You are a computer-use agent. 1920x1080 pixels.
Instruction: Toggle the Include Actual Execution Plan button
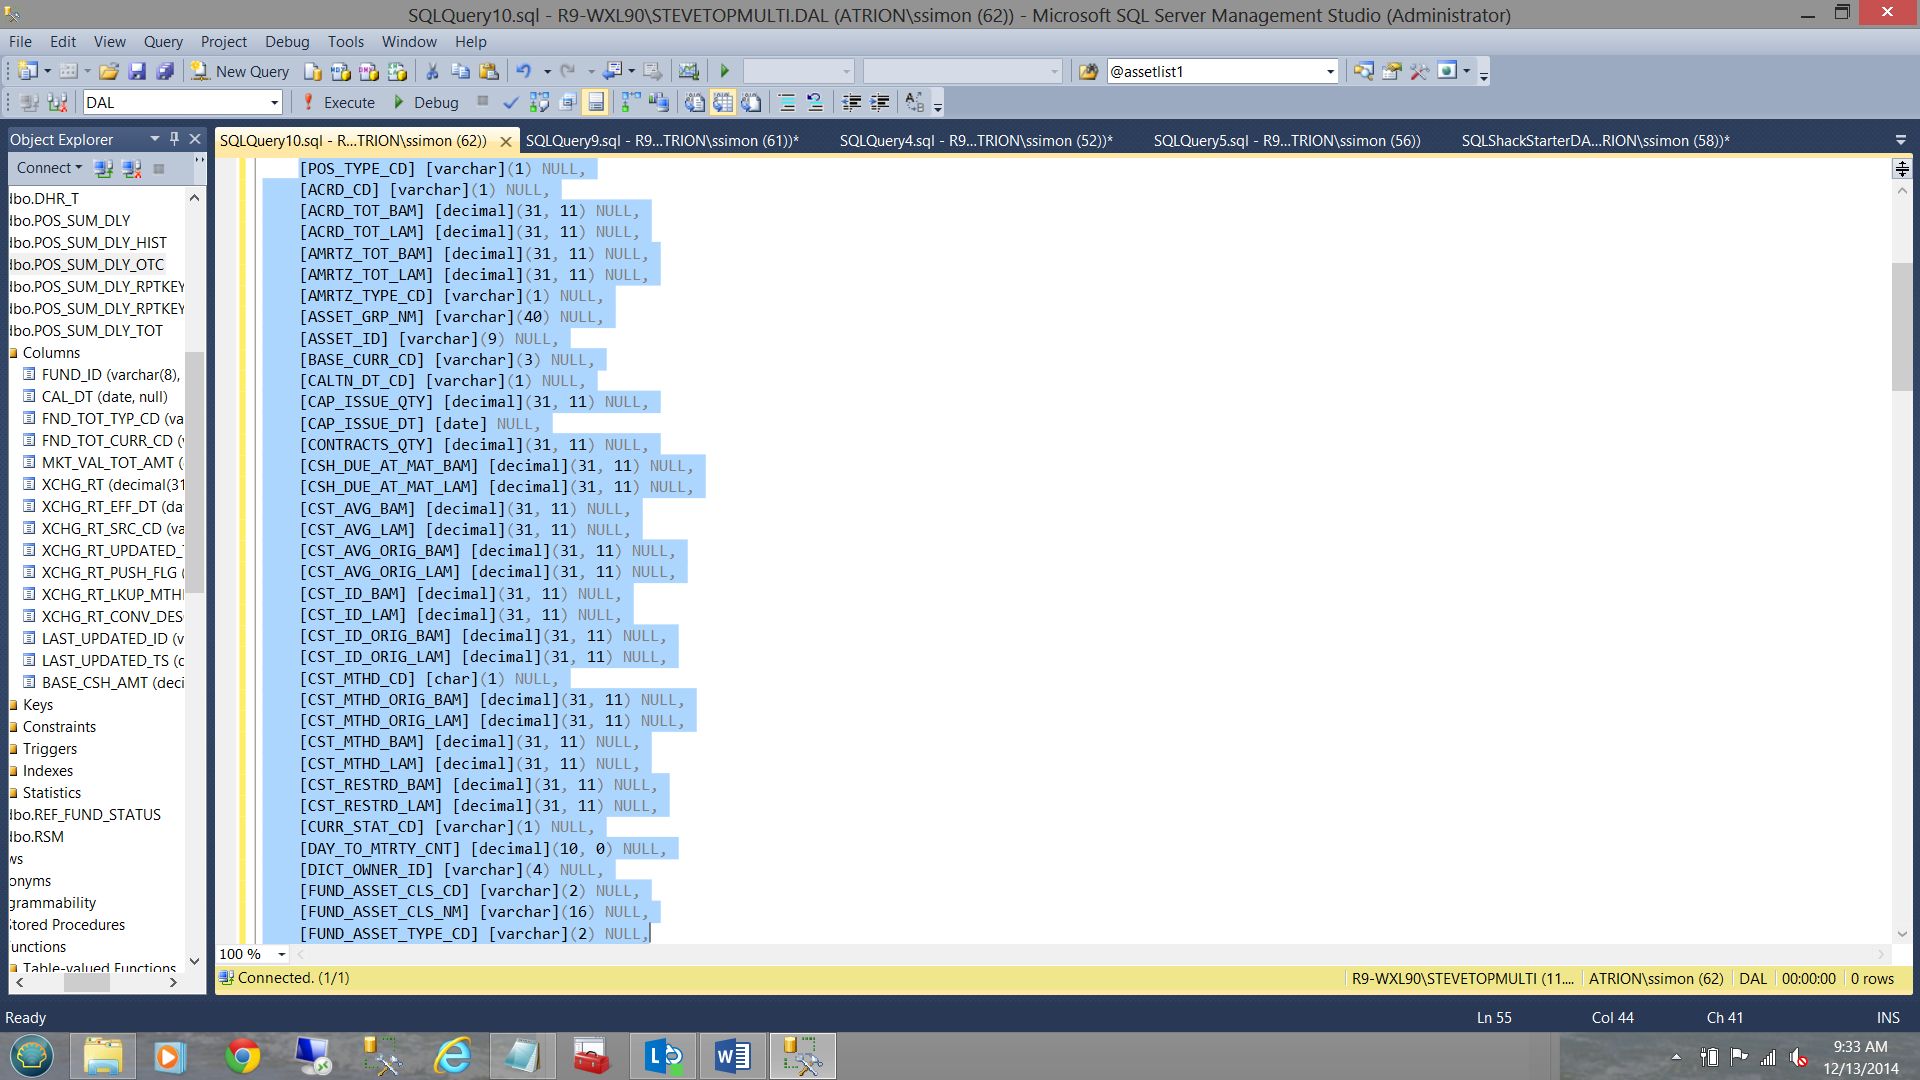point(630,102)
